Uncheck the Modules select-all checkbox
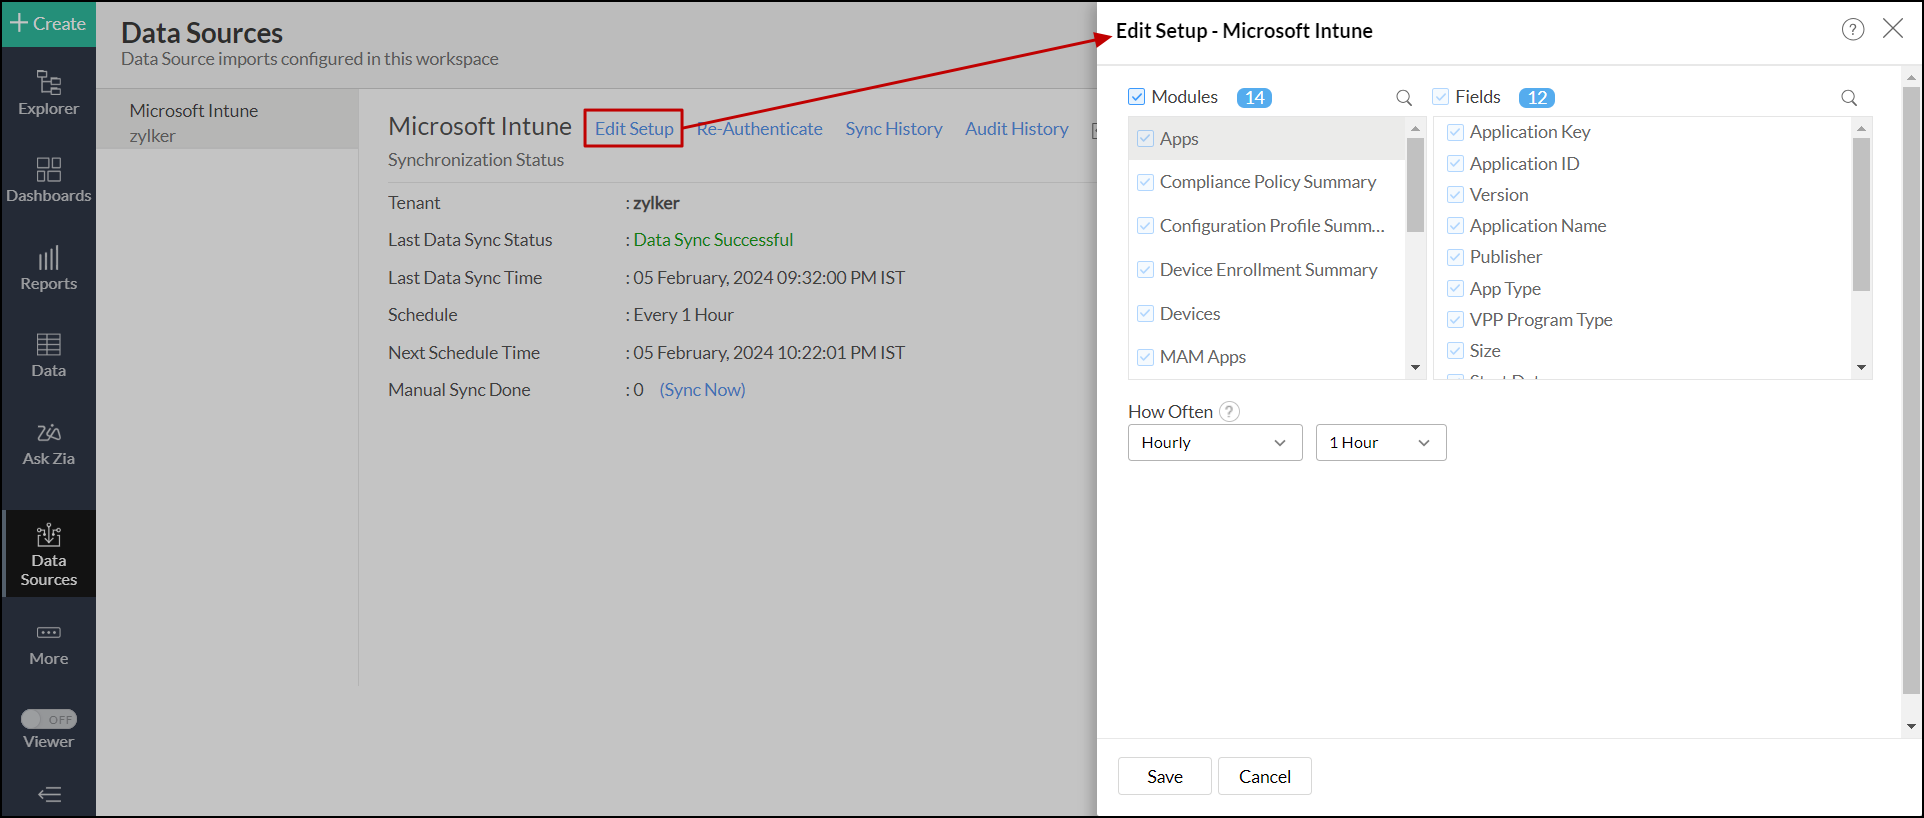Screen dimensions: 1924x818 [x=1137, y=97]
